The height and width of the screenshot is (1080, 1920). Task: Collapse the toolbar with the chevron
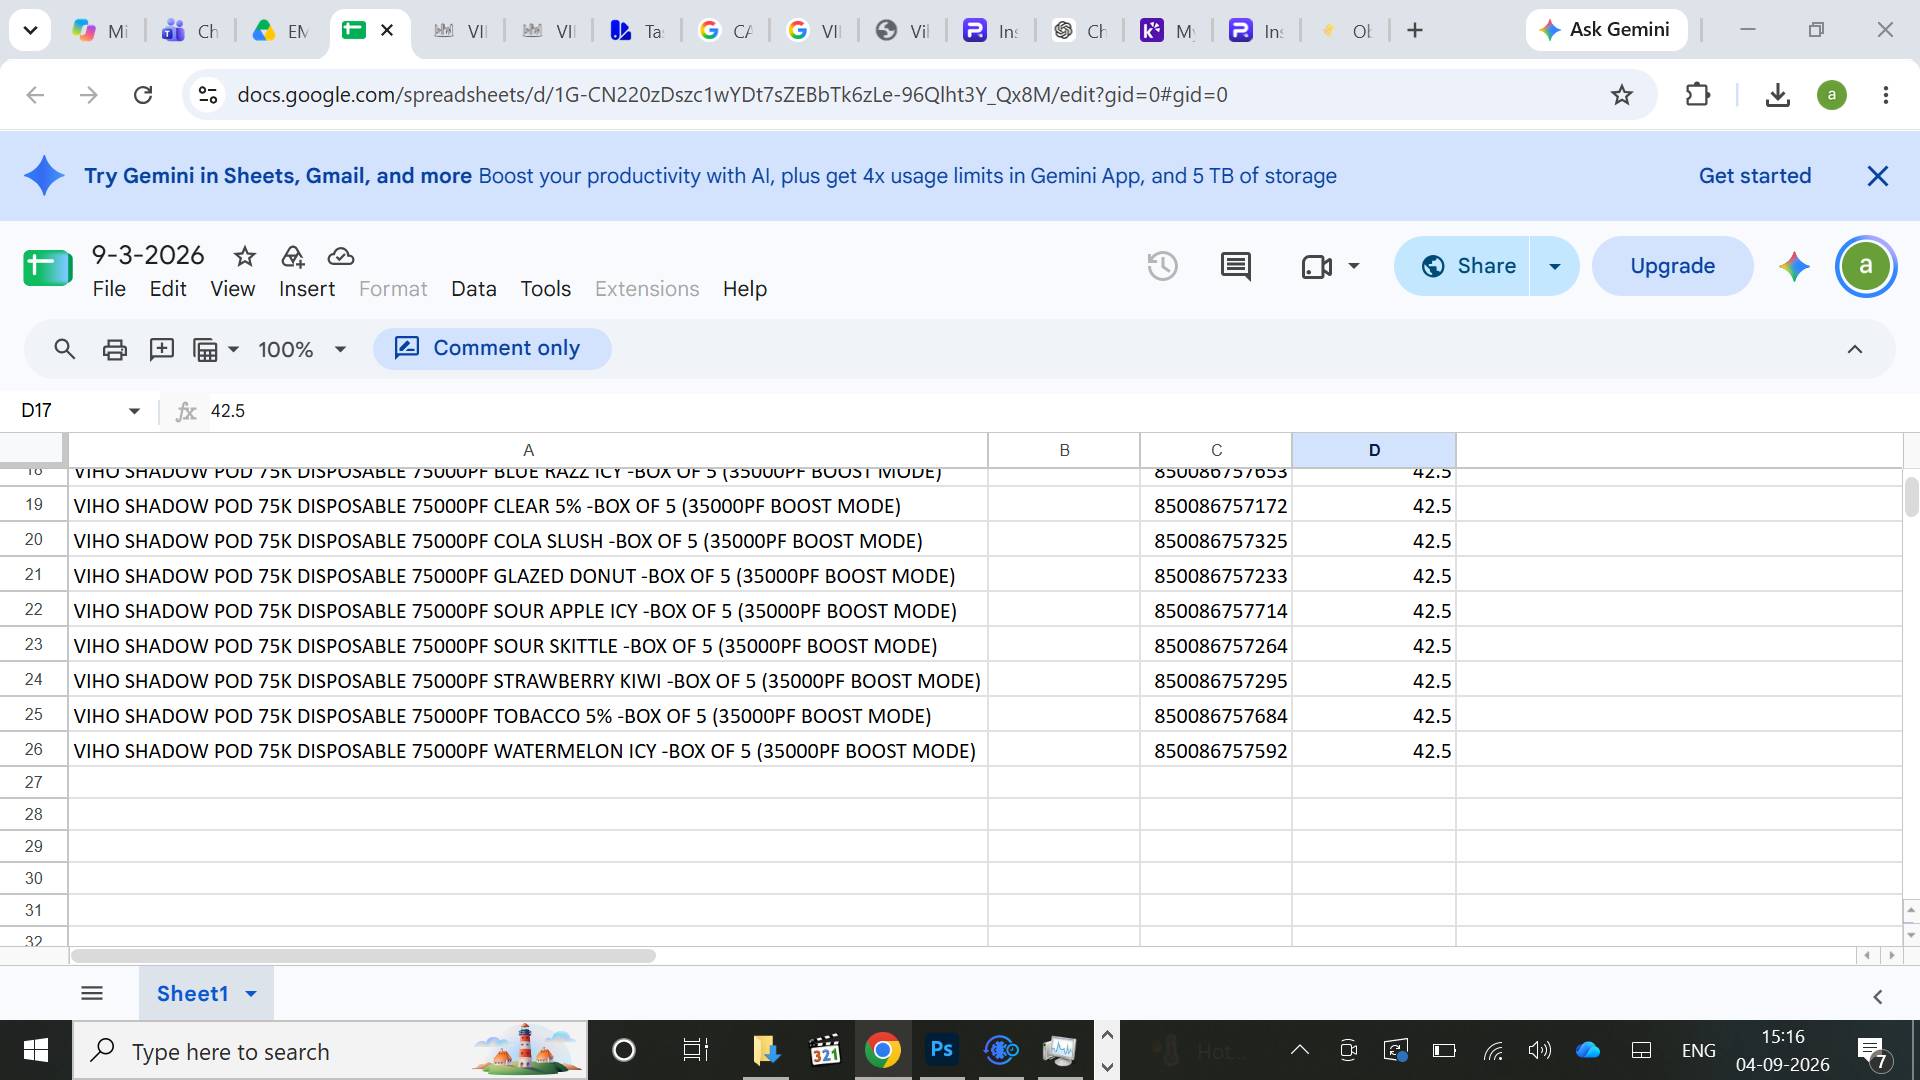click(1855, 349)
